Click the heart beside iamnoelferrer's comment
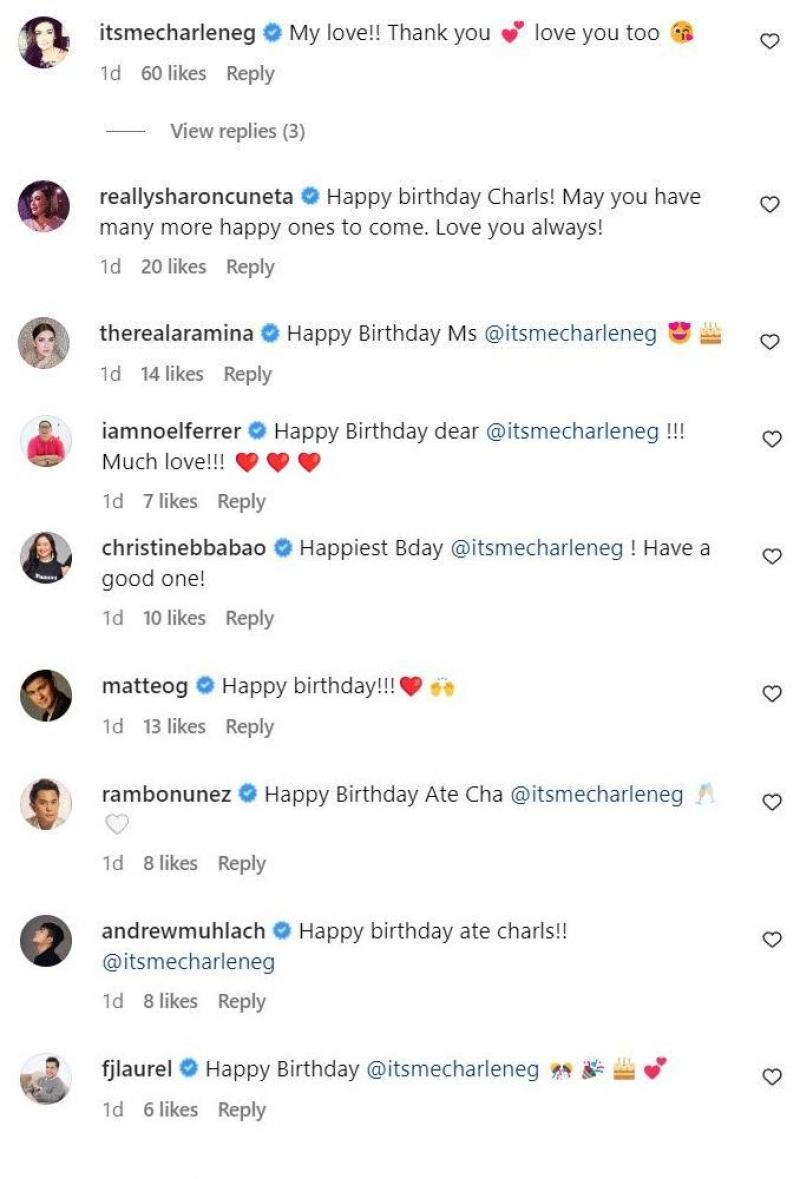This screenshot has height=1179, width=800. [x=771, y=439]
